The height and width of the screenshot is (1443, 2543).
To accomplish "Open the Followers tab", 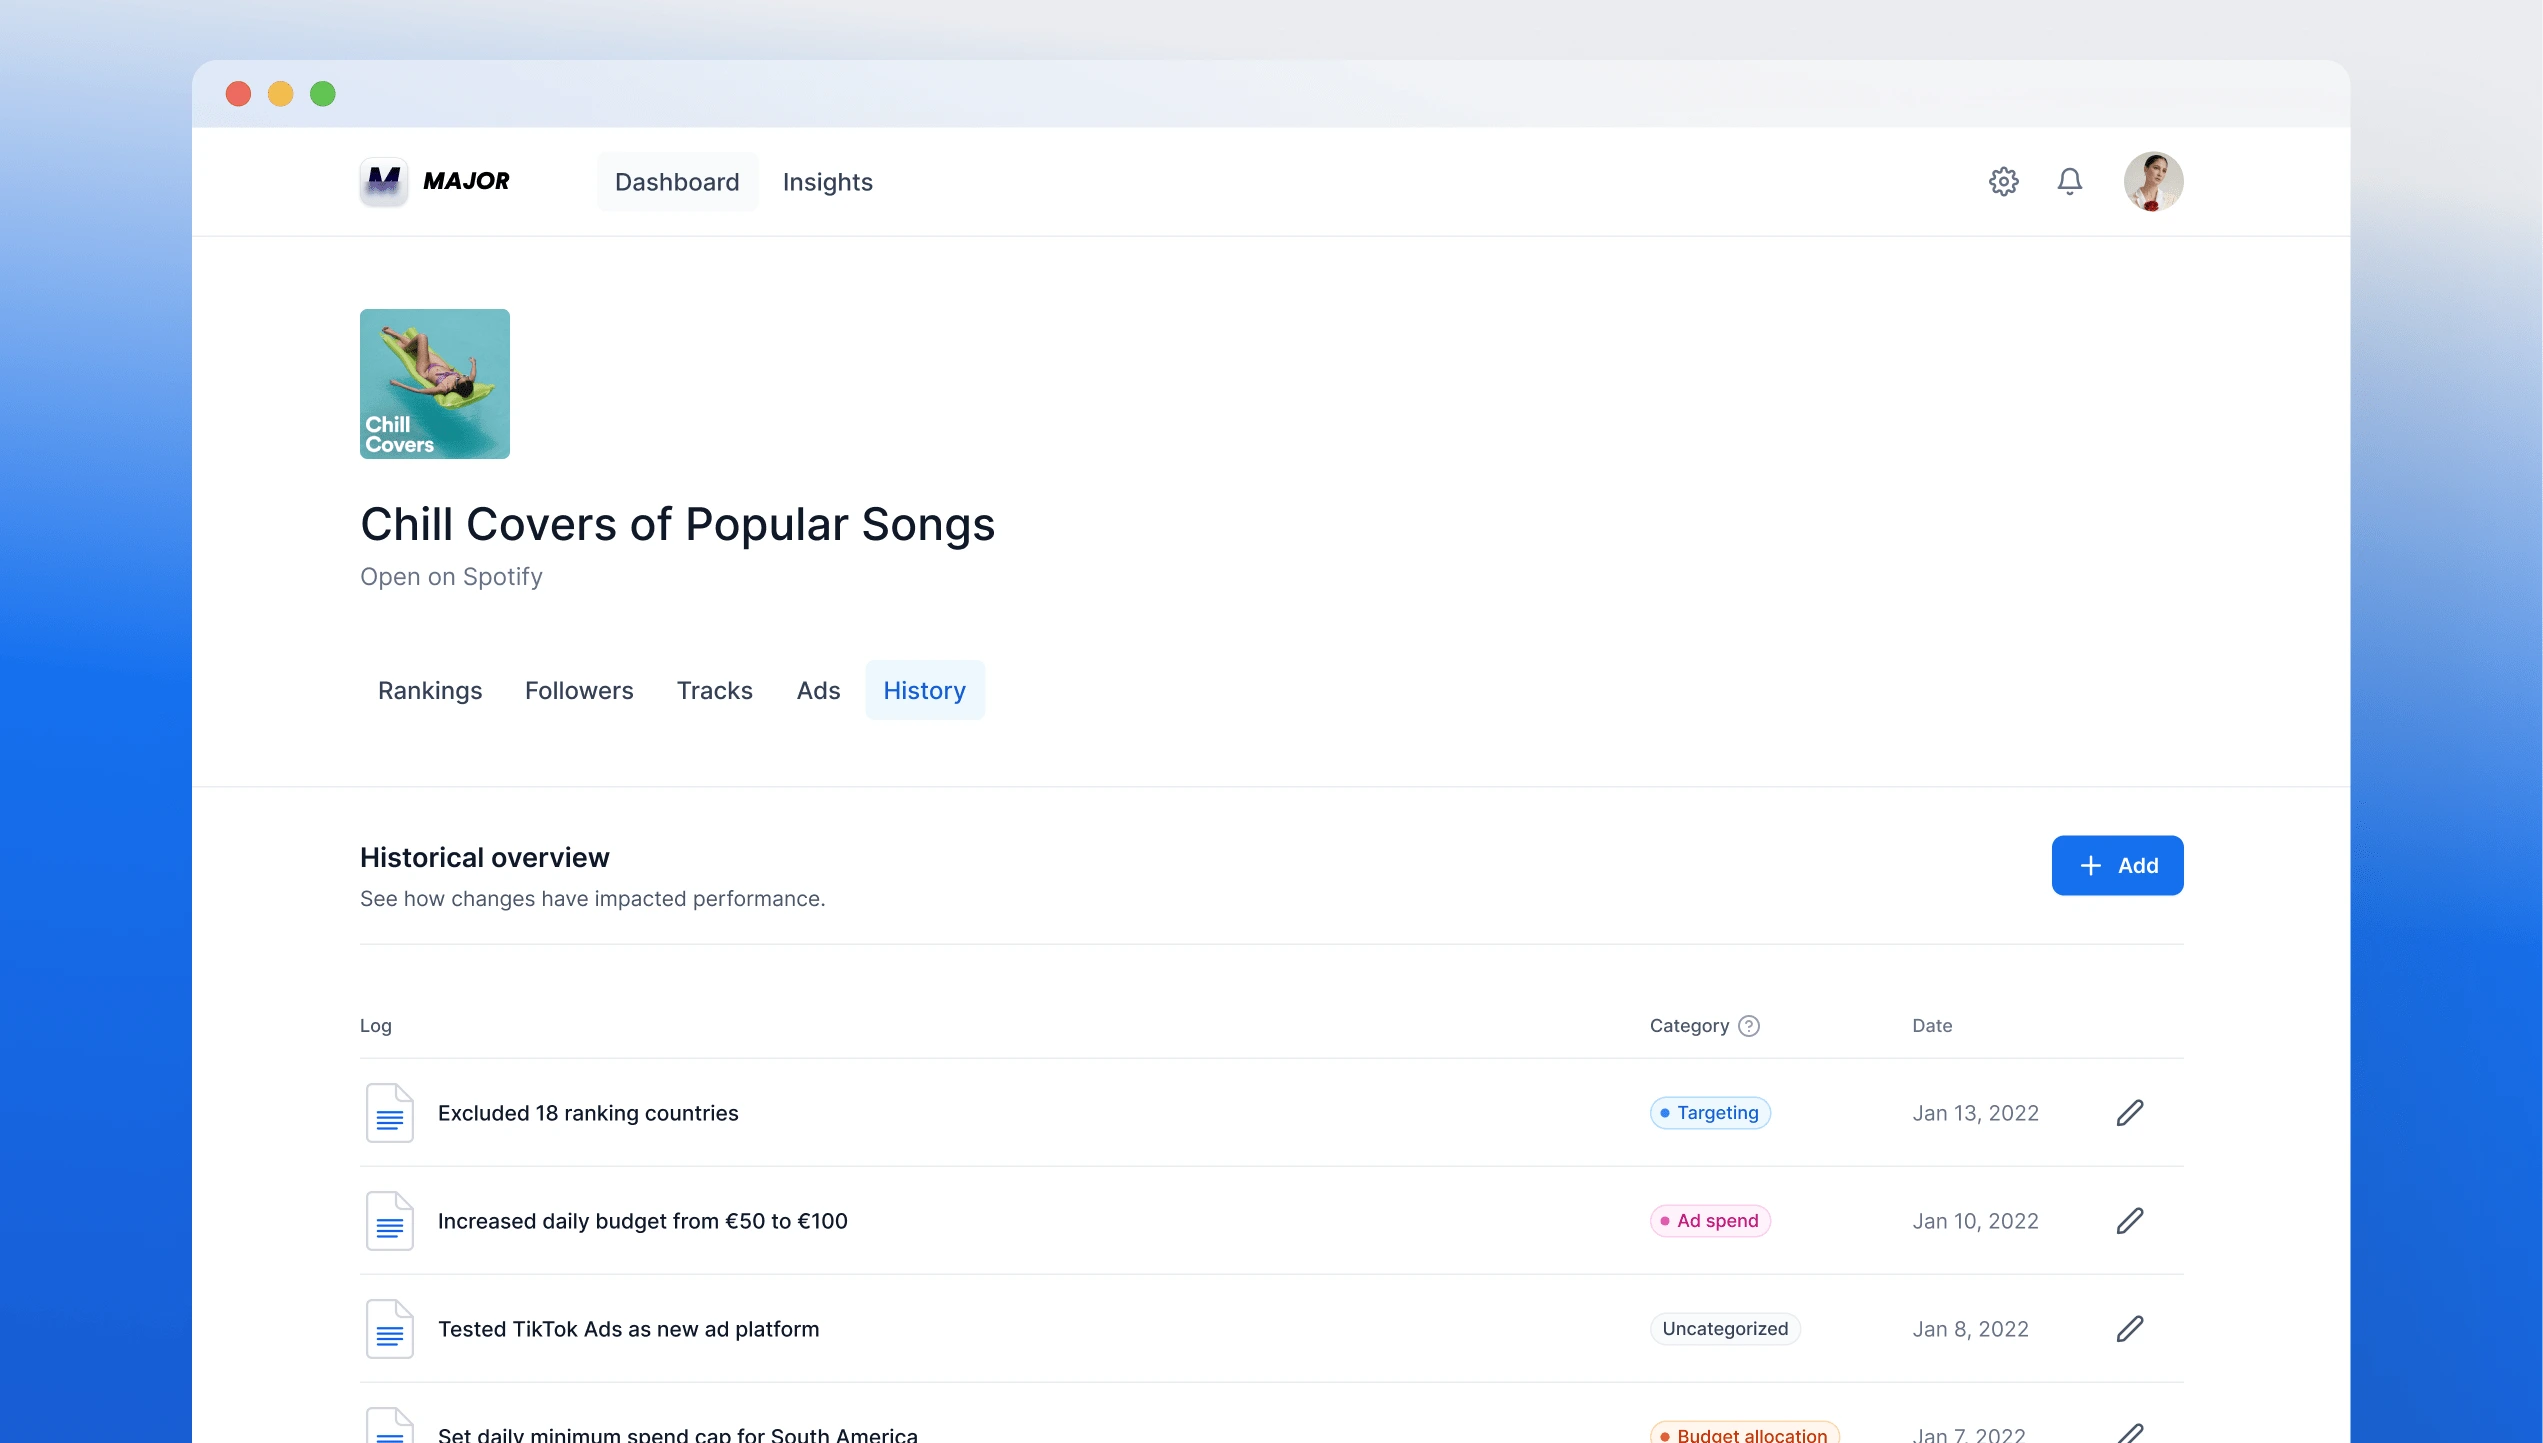I will click(x=578, y=690).
